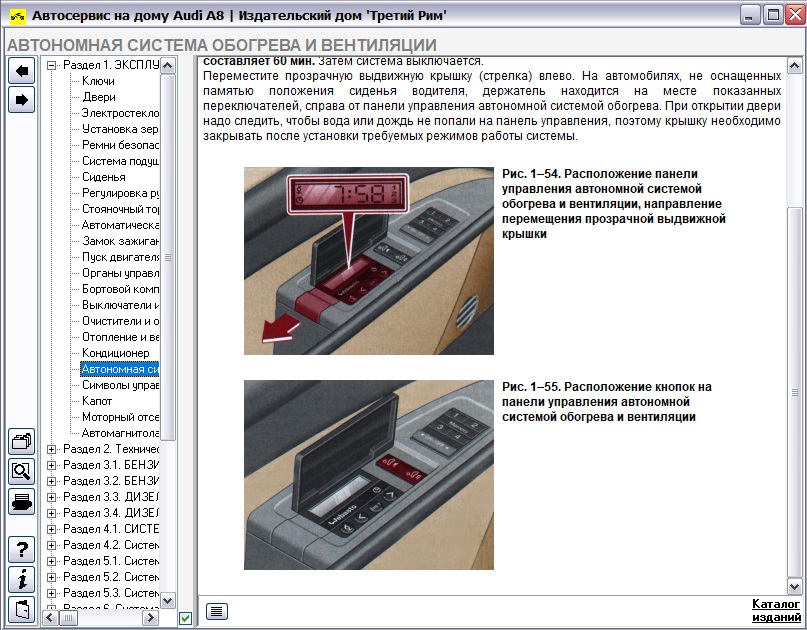Expand the Раздел 2 tree node

(51, 449)
